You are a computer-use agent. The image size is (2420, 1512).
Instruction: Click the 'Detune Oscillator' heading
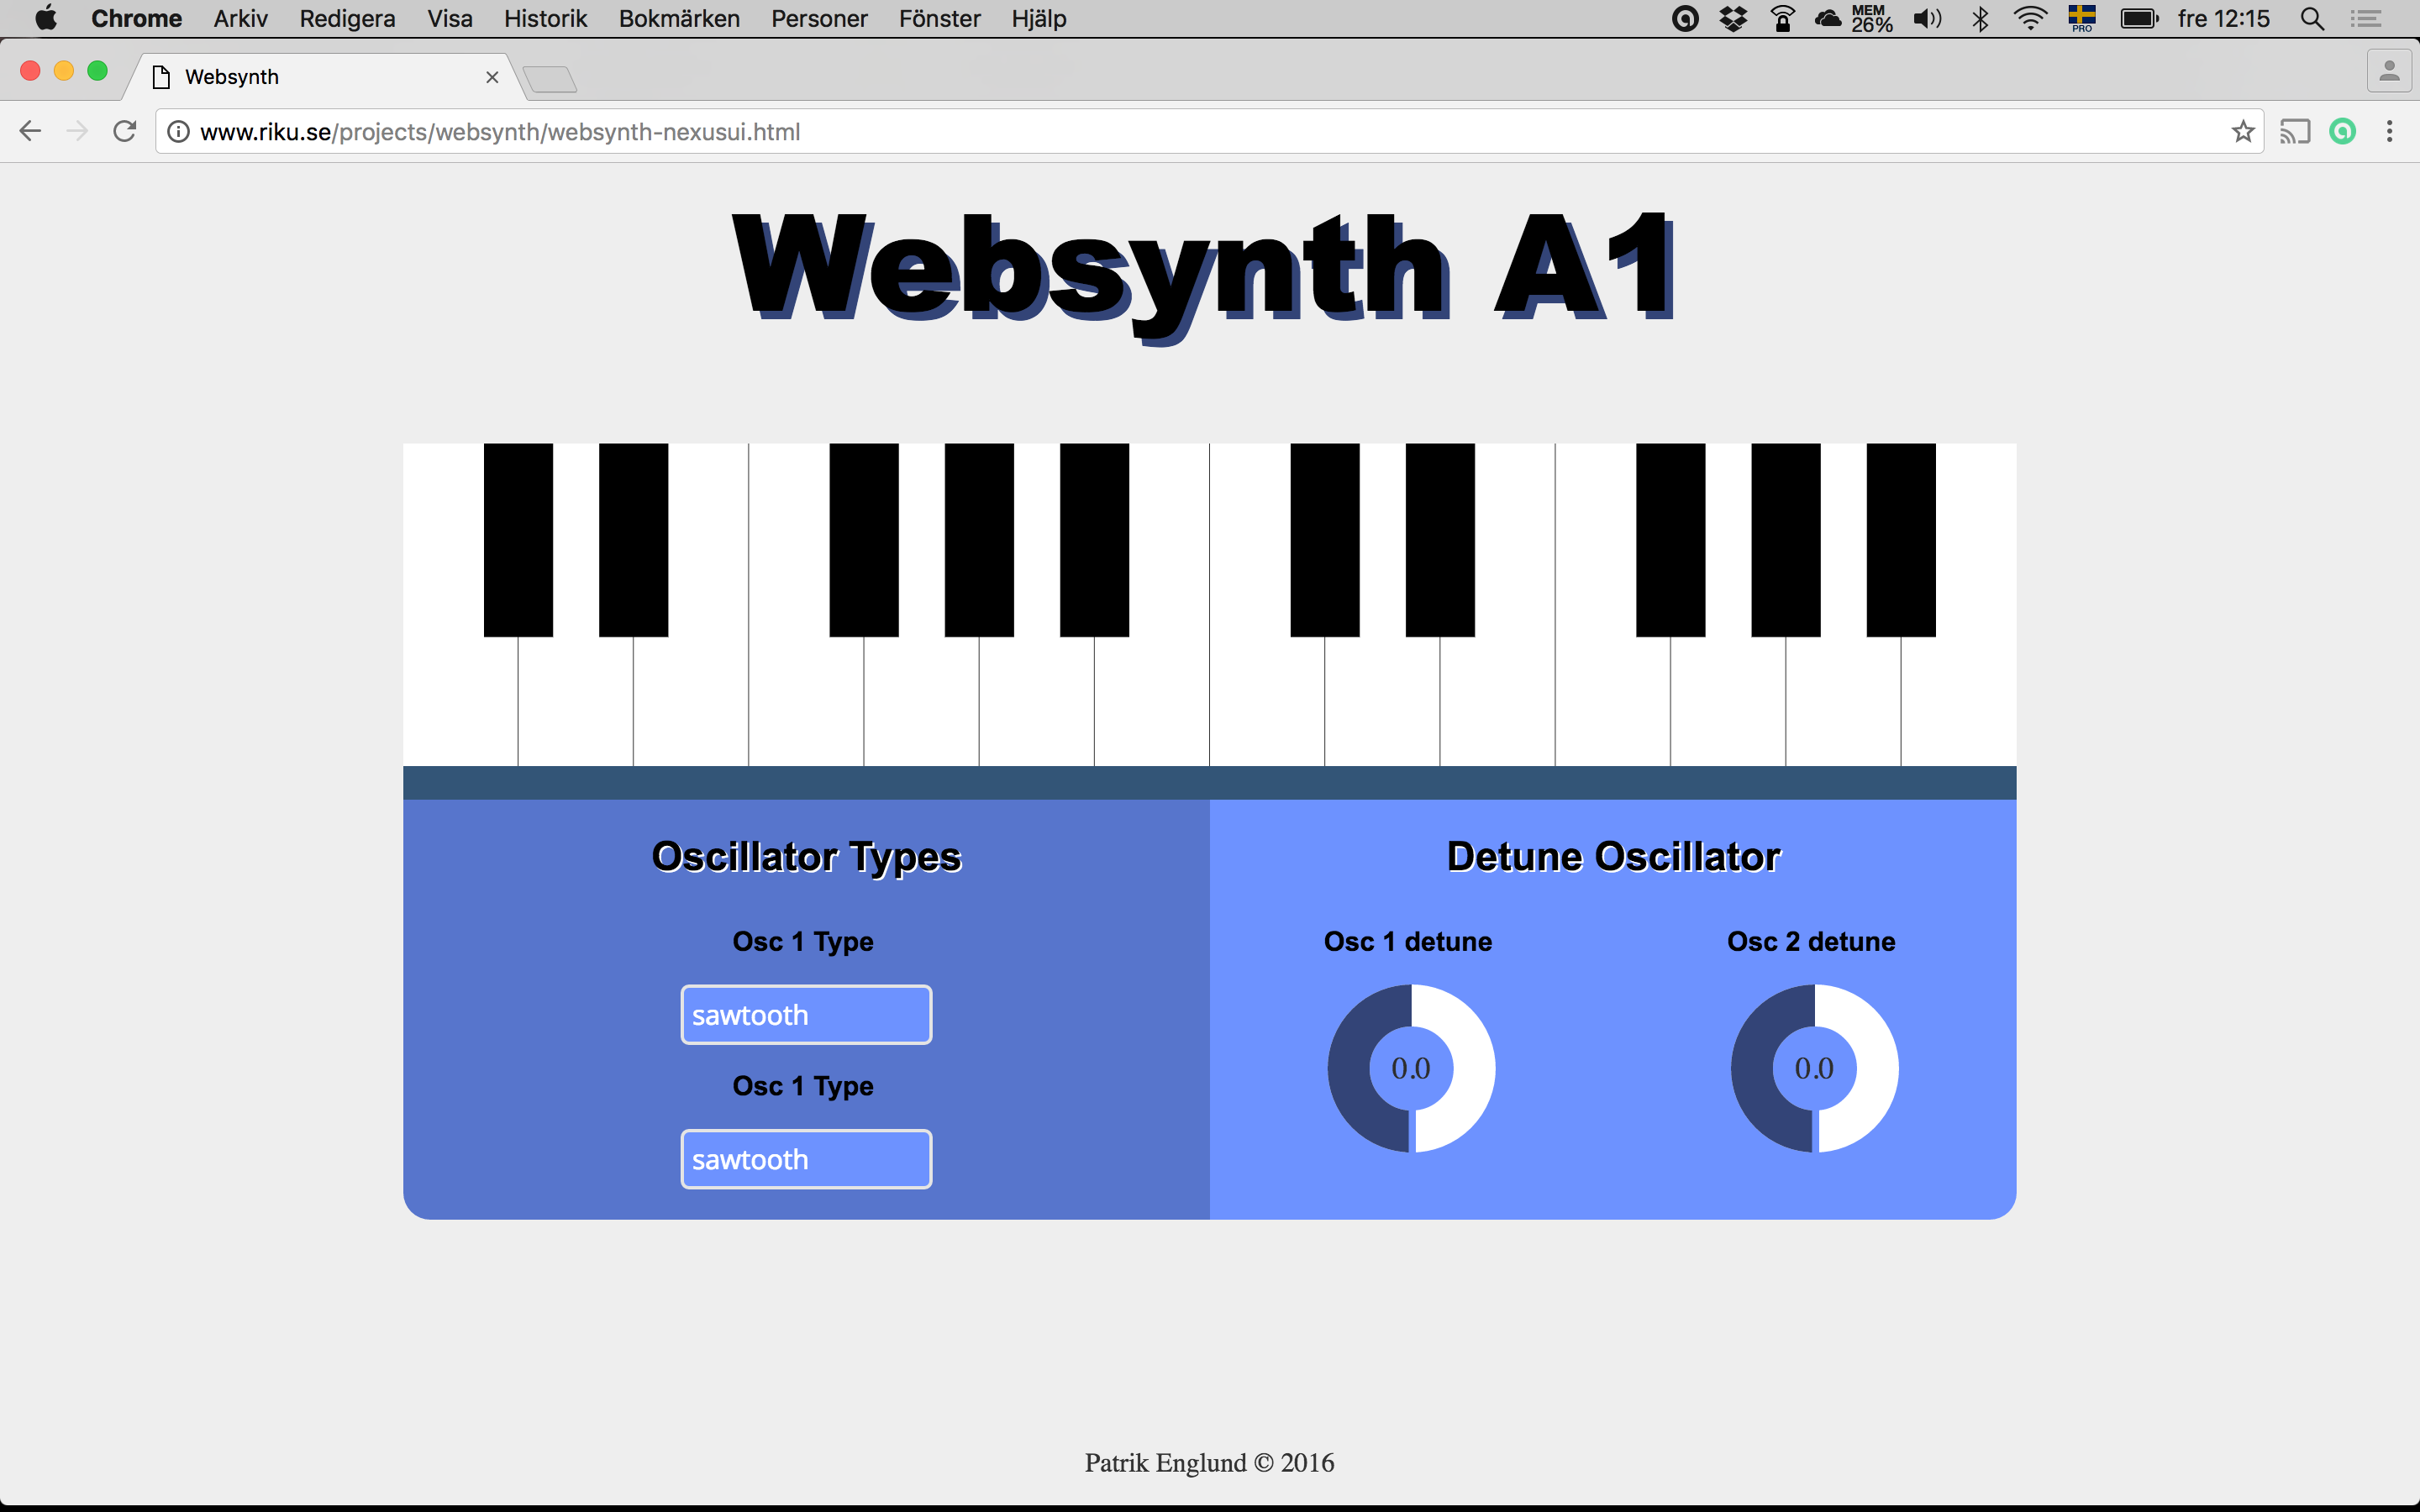1613,857
